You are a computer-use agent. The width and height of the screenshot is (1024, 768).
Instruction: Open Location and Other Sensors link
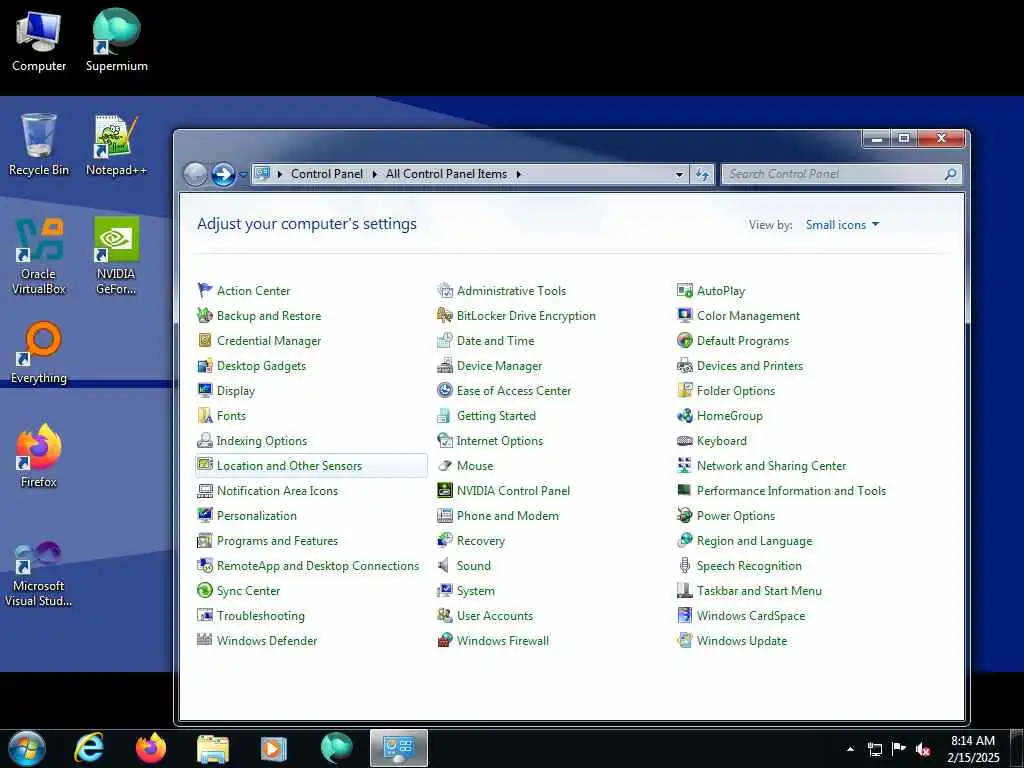point(289,466)
